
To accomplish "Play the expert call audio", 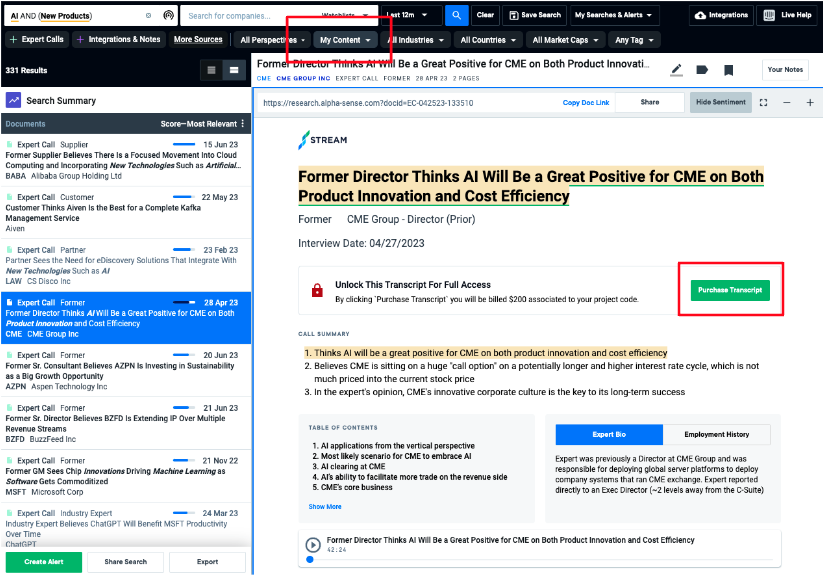I will [313, 544].
